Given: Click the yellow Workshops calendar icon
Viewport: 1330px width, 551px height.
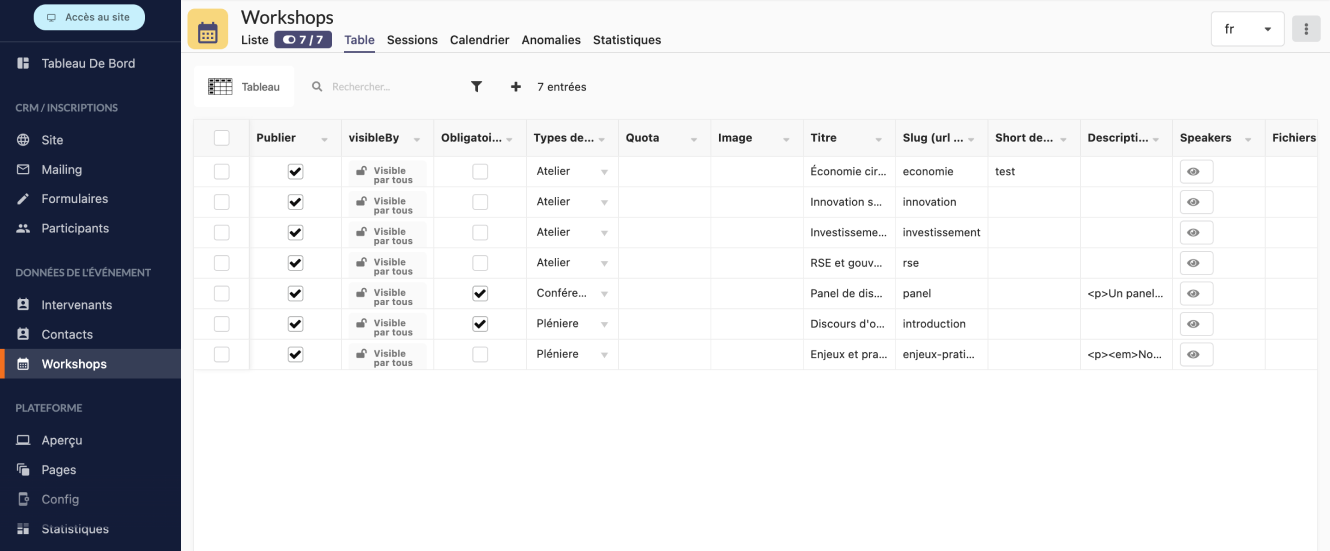Looking at the screenshot, I should tap(208, 30).
